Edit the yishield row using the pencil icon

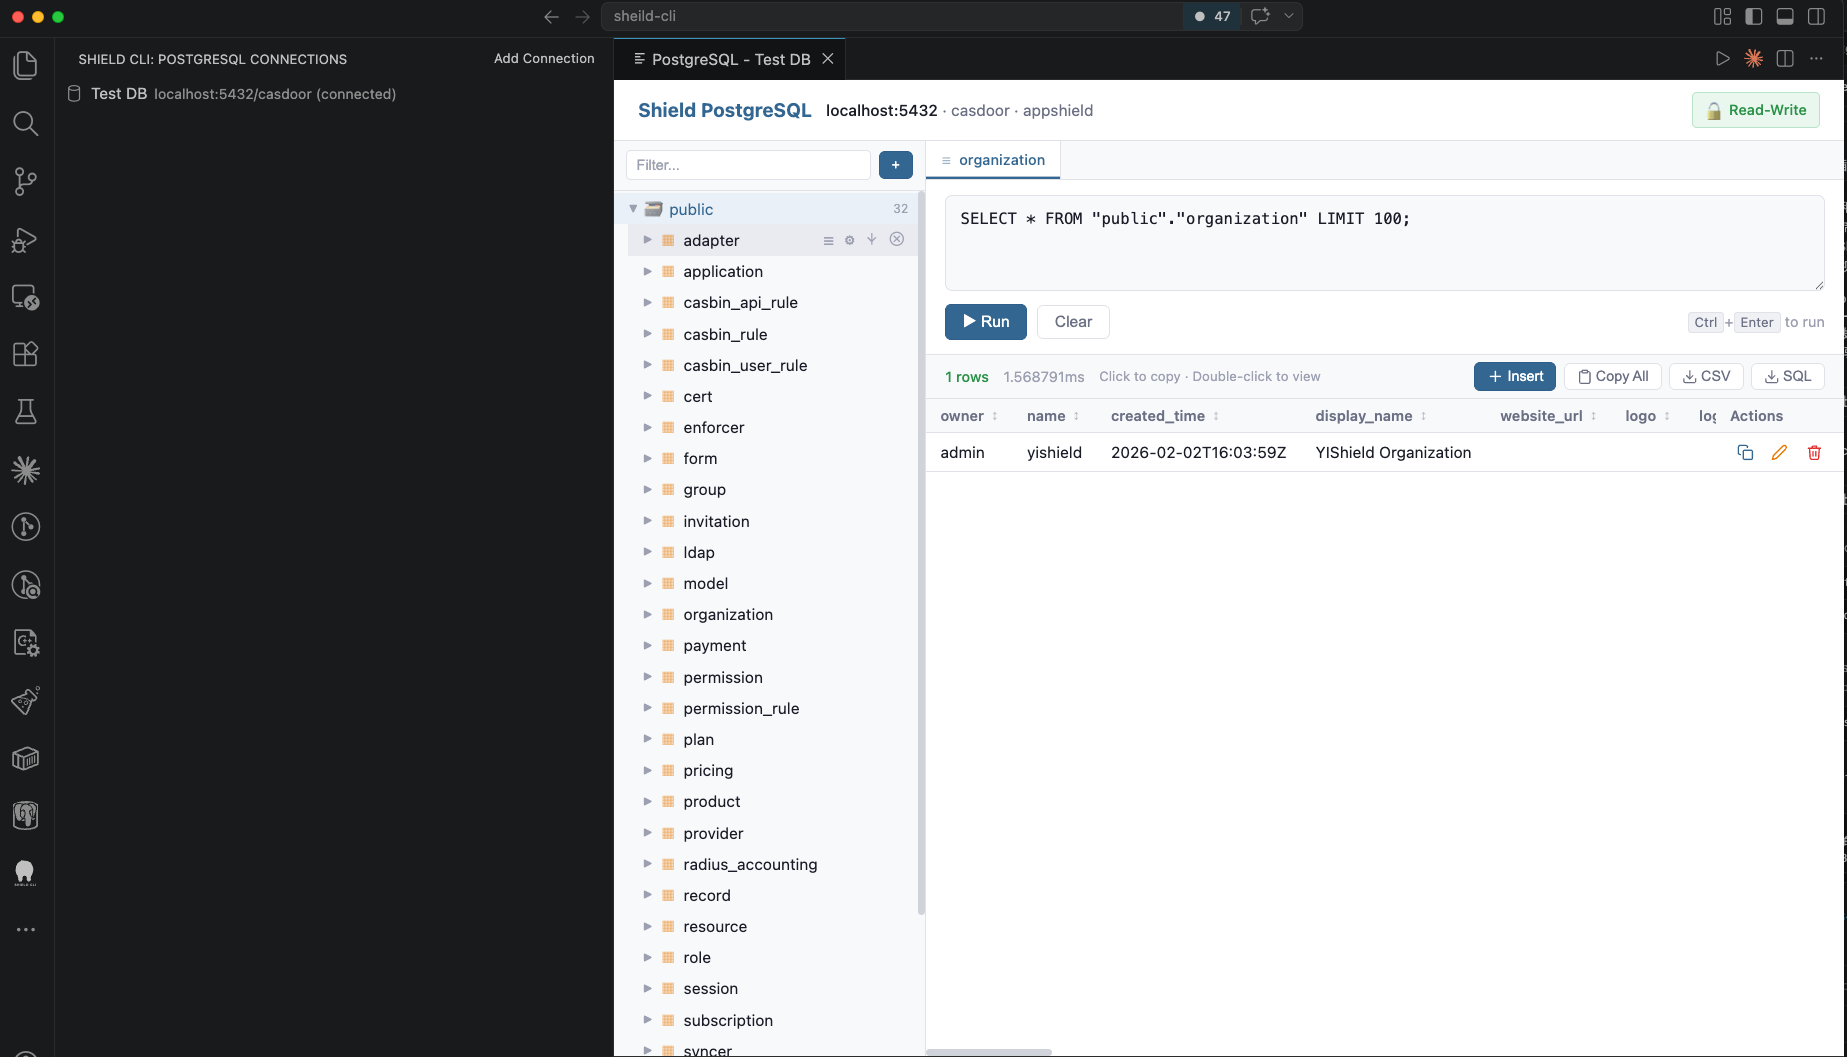pos(1779,452)
